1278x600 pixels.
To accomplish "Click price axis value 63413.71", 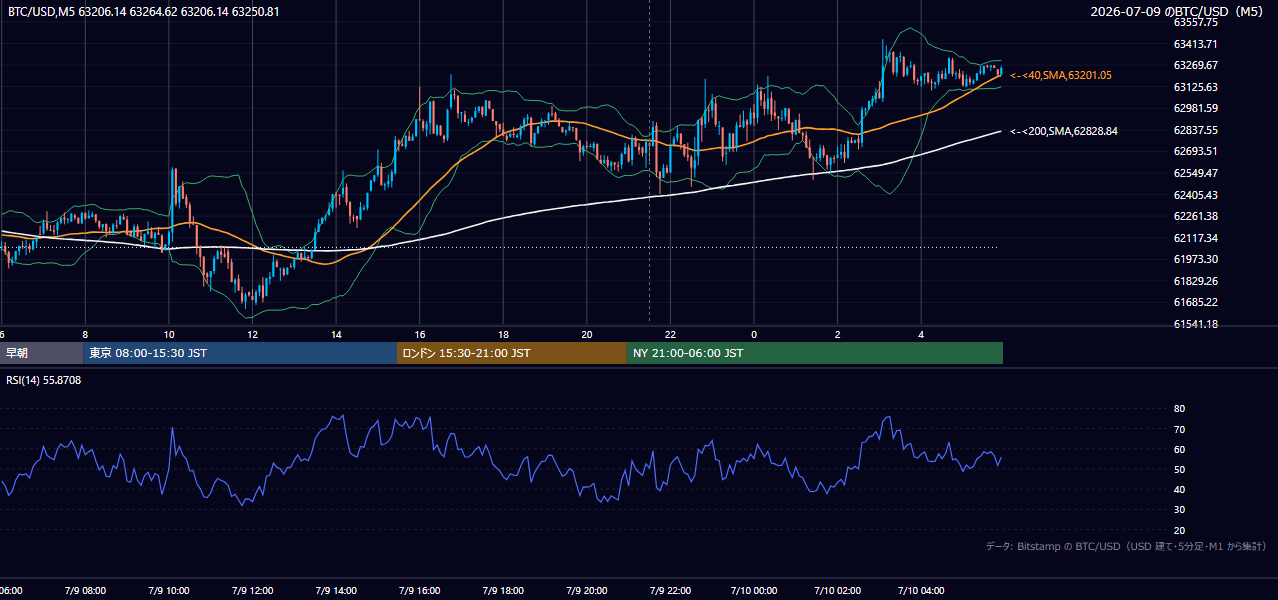I will click(1195, 44).
